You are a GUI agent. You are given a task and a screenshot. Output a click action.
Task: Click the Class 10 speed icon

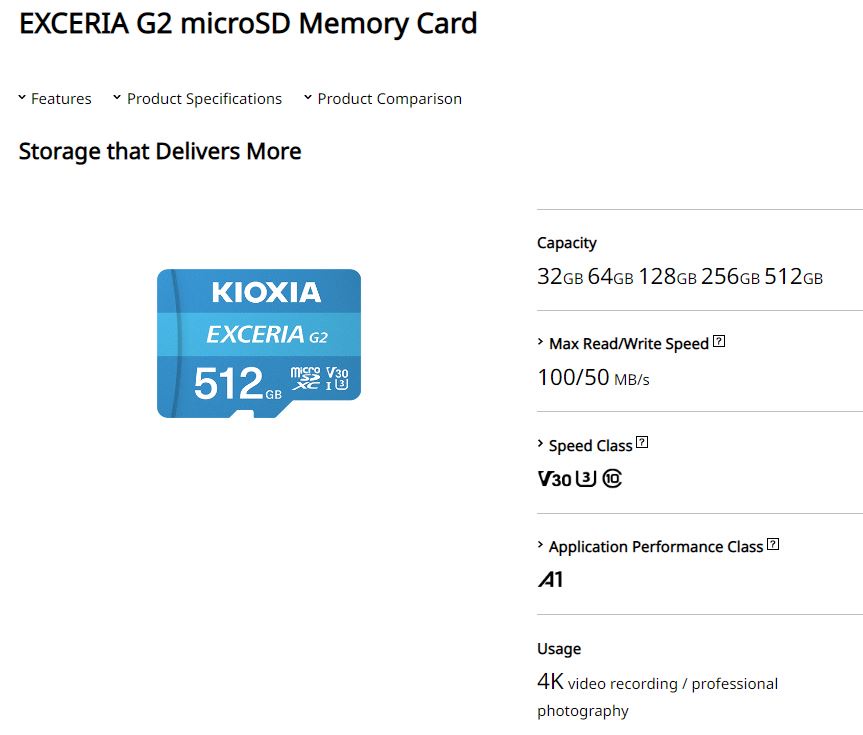[612, 478]
